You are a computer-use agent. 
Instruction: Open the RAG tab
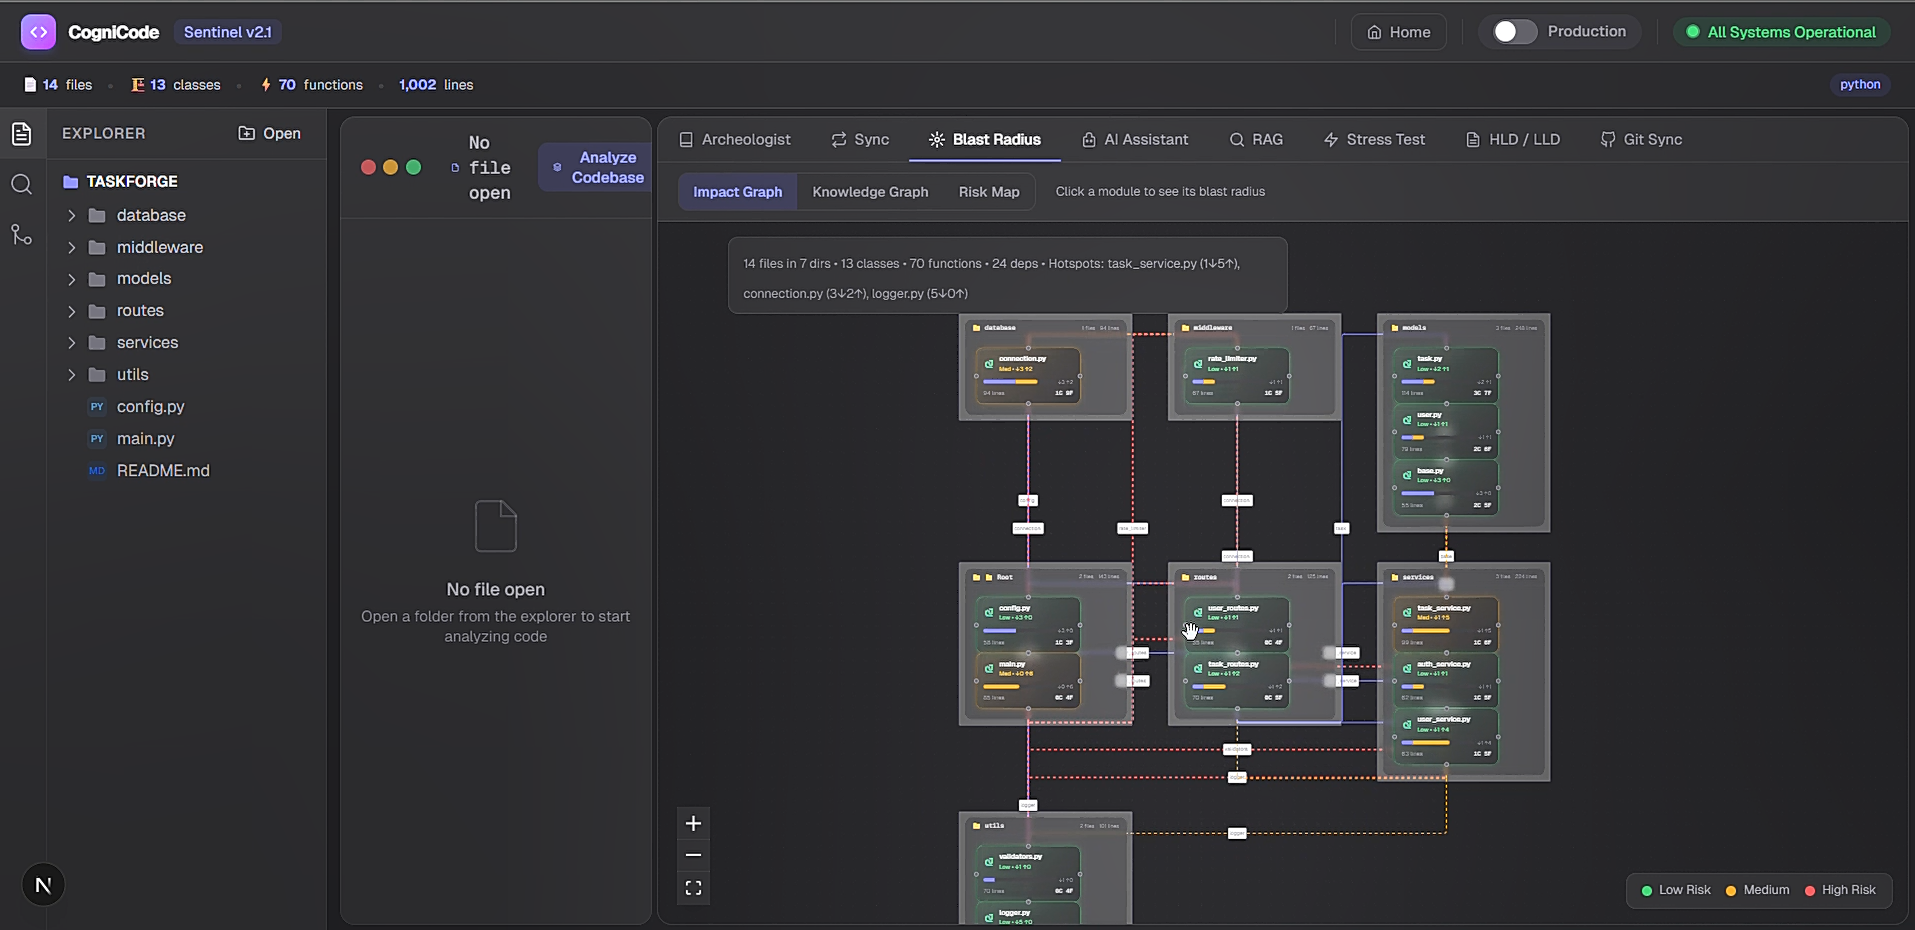(1256, 140)
